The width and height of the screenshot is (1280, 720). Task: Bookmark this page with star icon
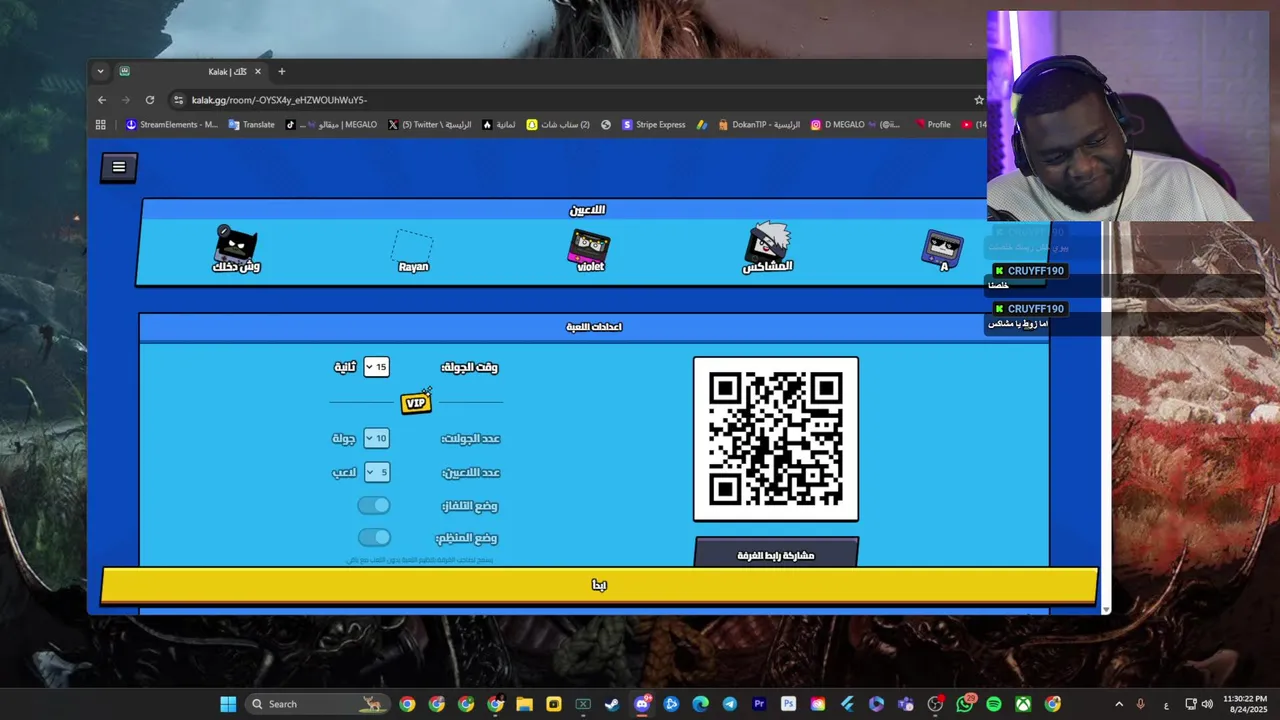tap(979, 100)
